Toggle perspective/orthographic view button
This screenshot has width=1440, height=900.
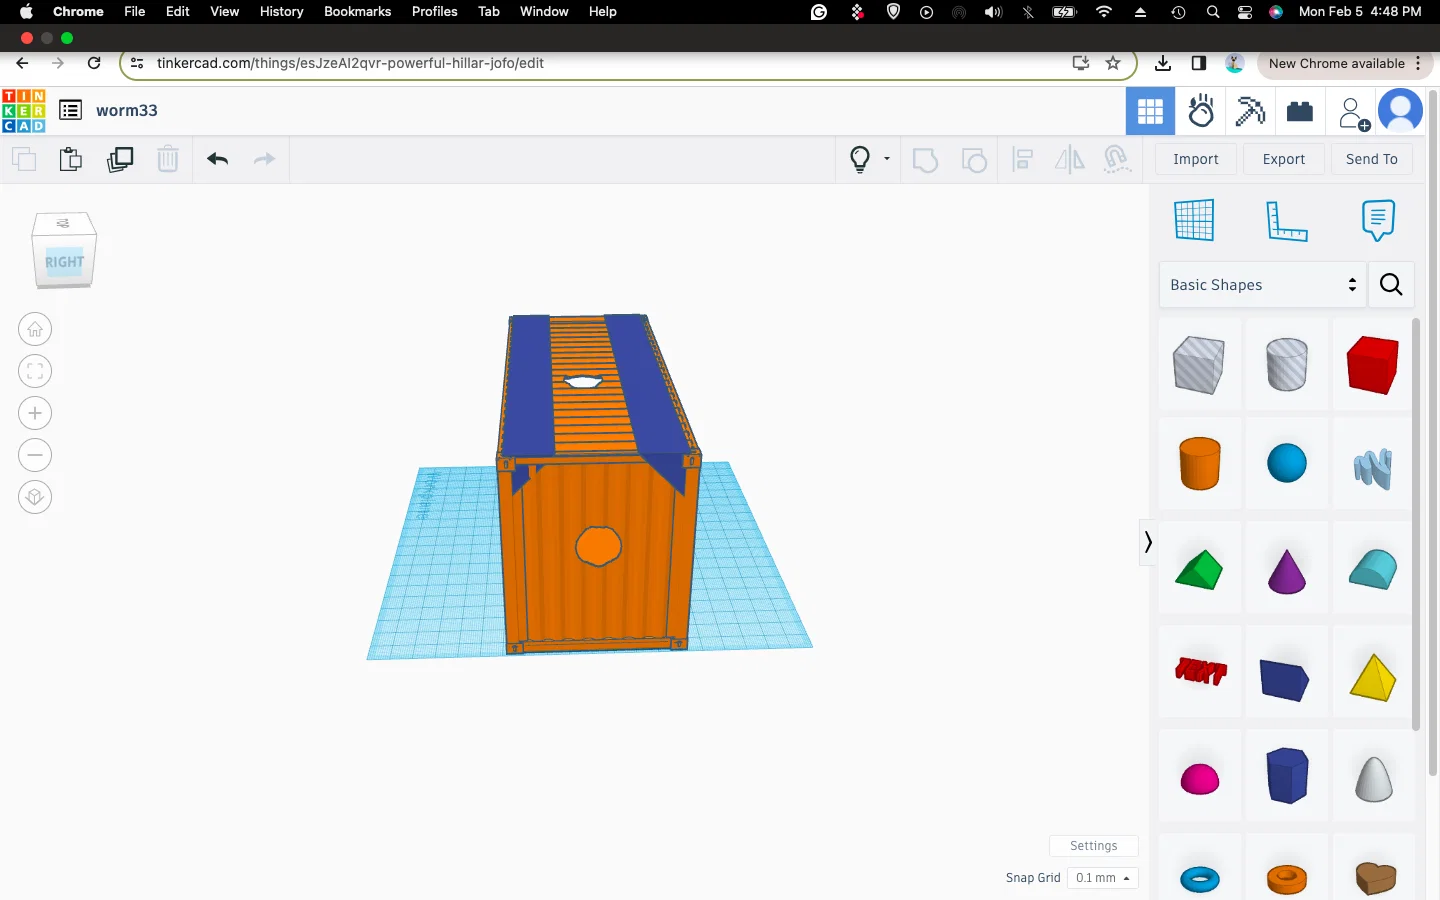coord(35,497)
